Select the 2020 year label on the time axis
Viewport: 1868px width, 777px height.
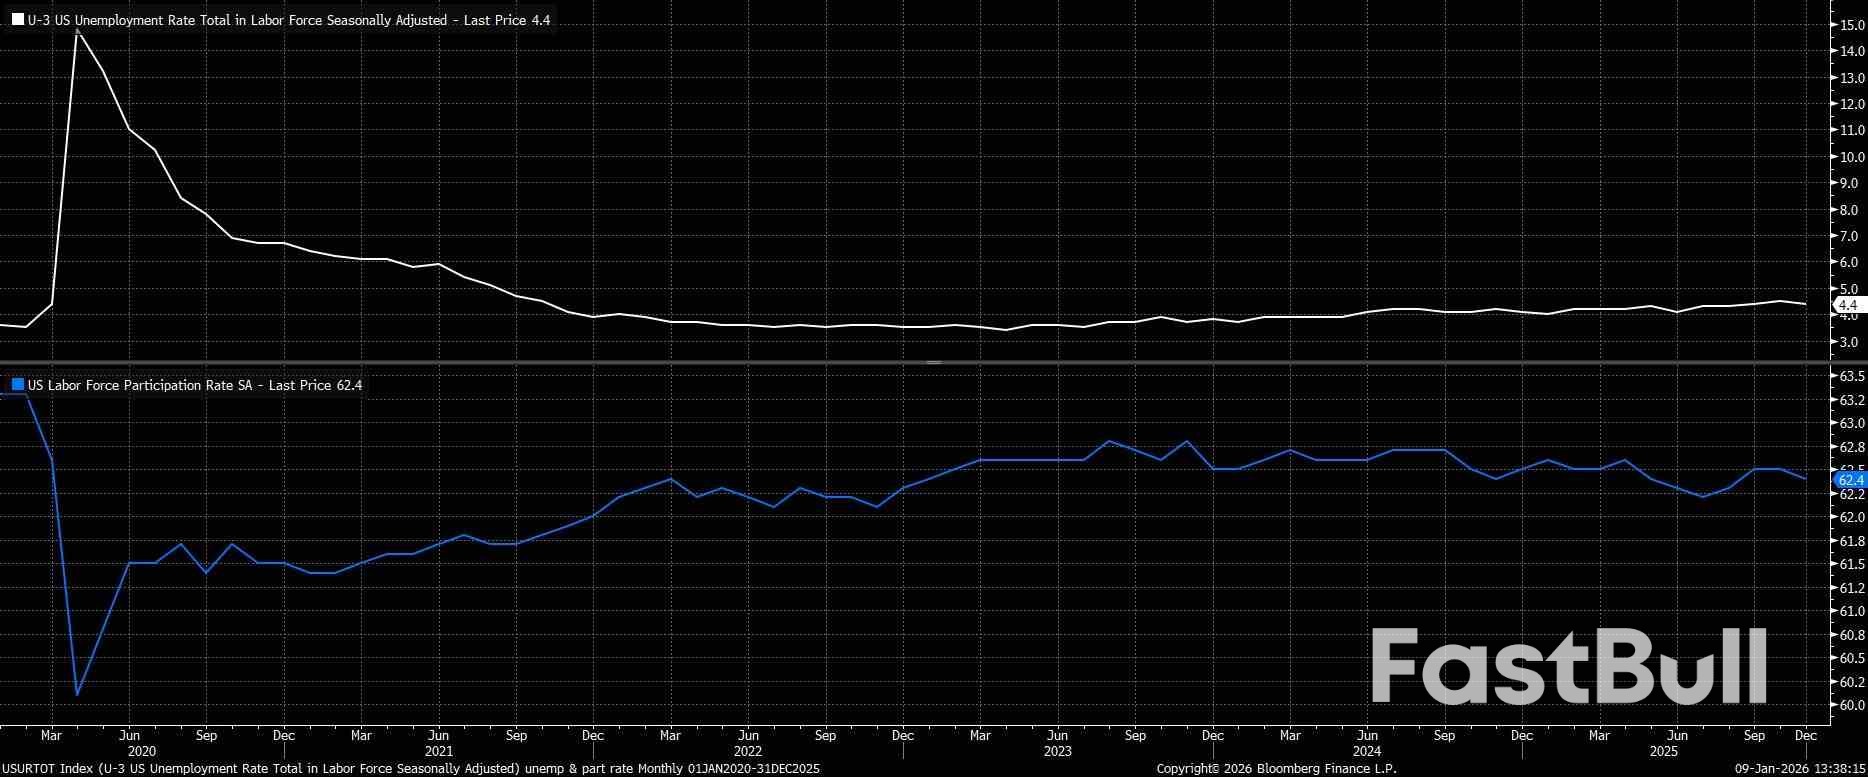coord(141,751)
